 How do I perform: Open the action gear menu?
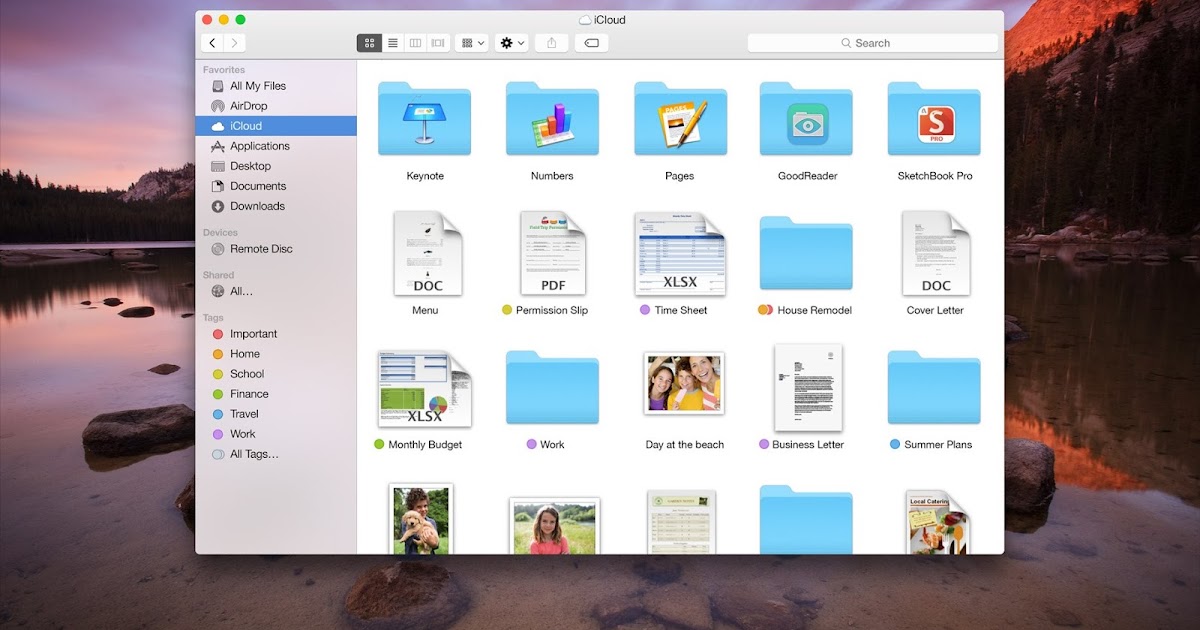511,42
